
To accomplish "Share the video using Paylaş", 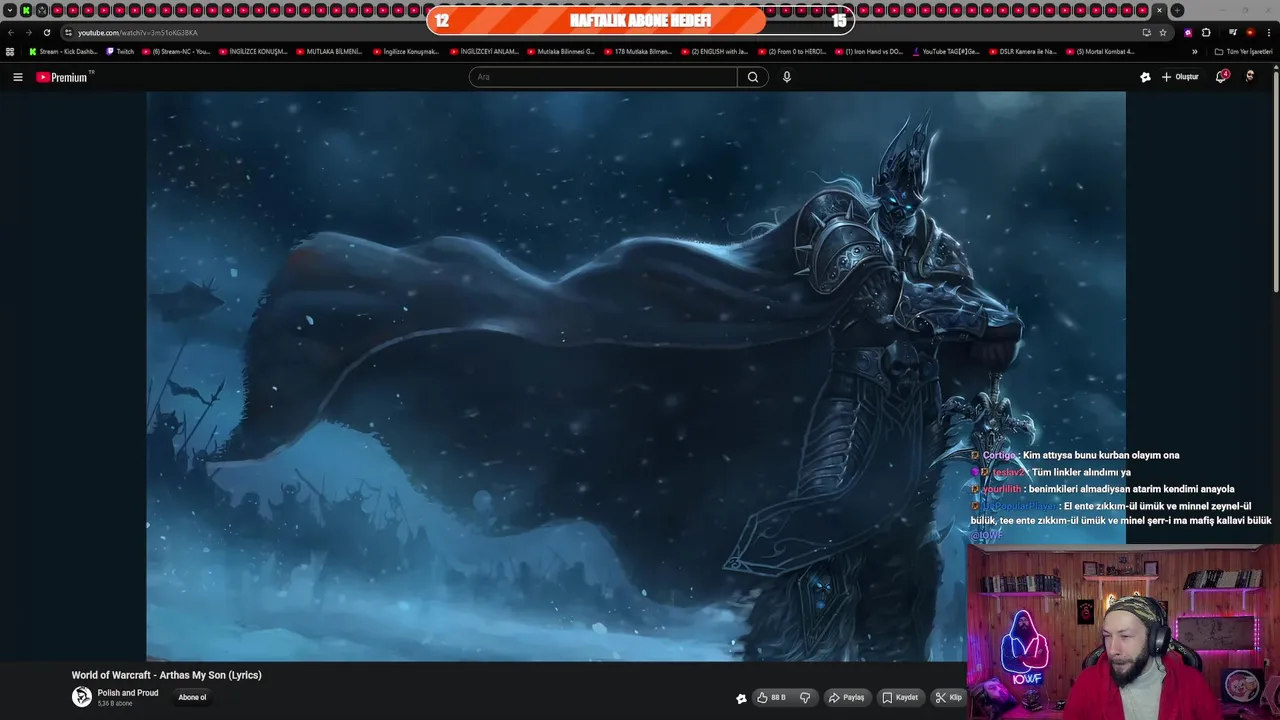I will tap(846, 698).
